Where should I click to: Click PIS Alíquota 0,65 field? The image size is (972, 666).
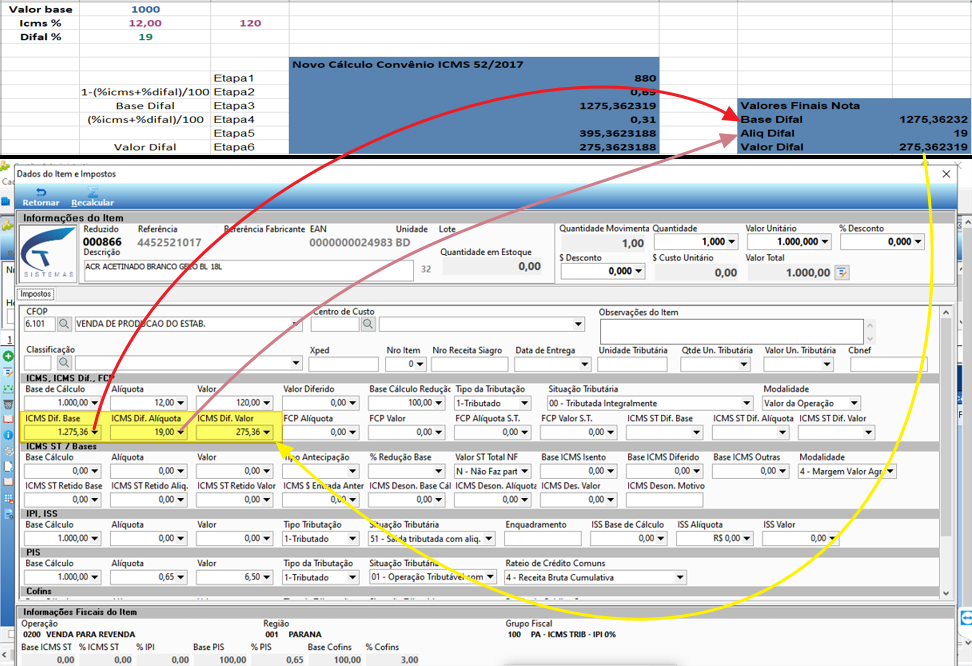(x=148, y=577)
